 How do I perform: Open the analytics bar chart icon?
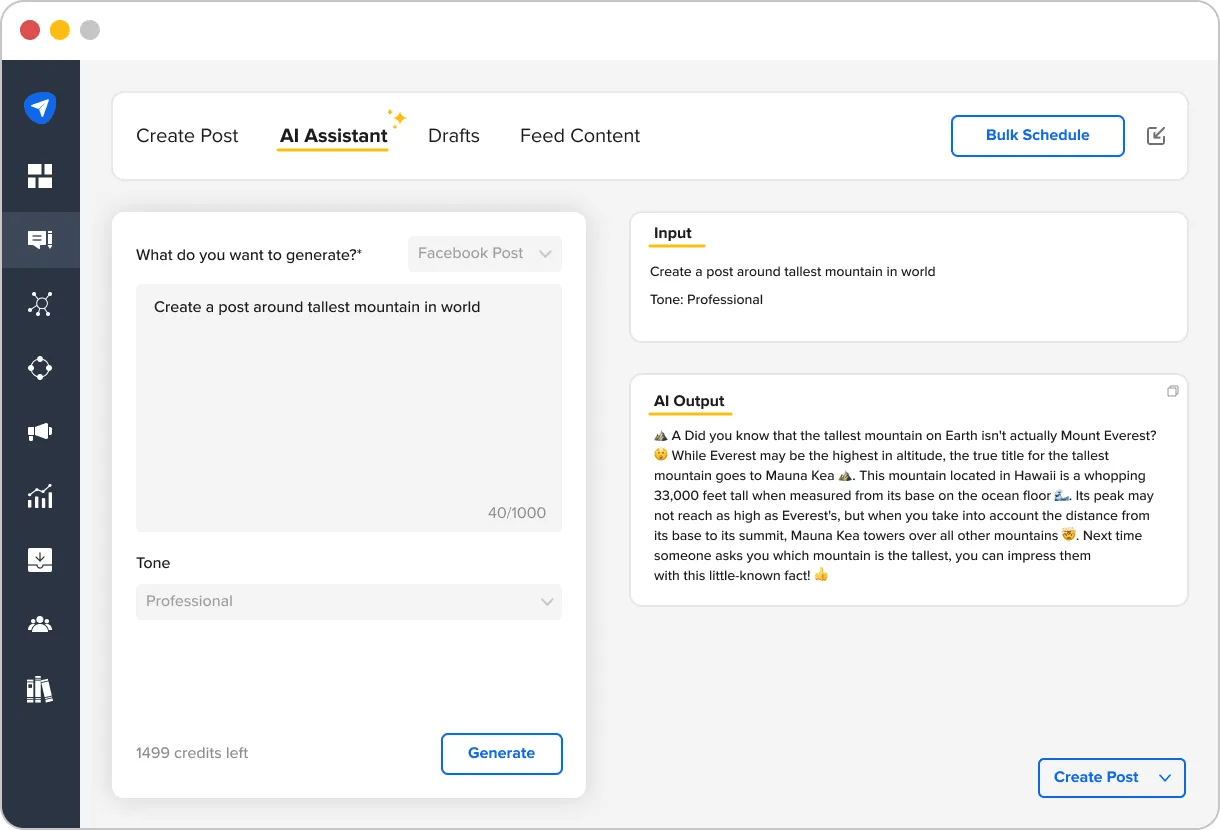[40, 496]
